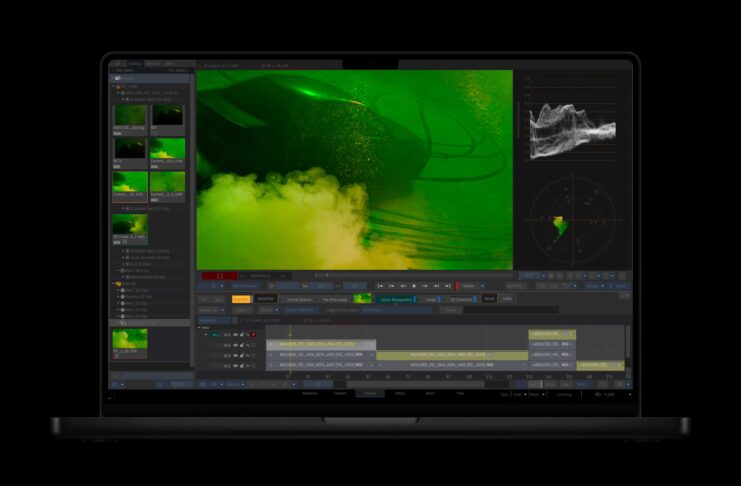Click the stop playback button

(413, 286)
